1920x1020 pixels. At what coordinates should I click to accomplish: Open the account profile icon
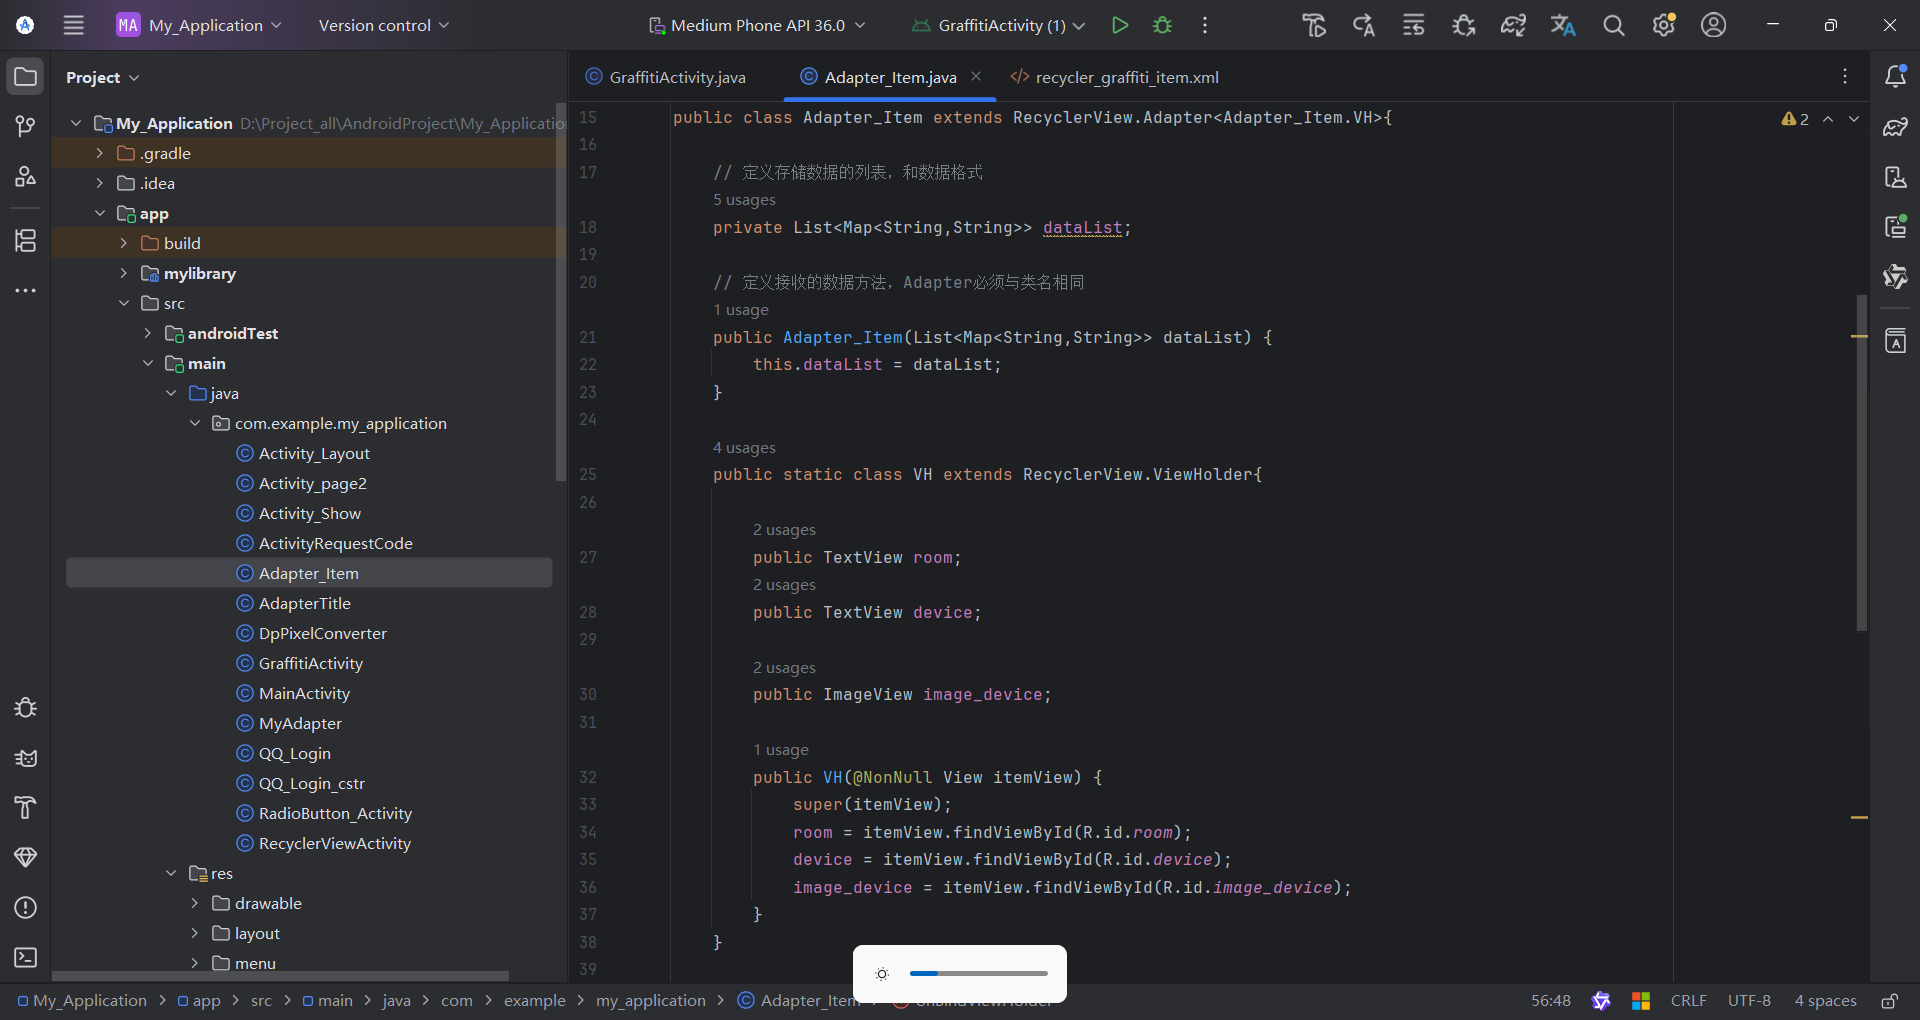(1714, 25)
